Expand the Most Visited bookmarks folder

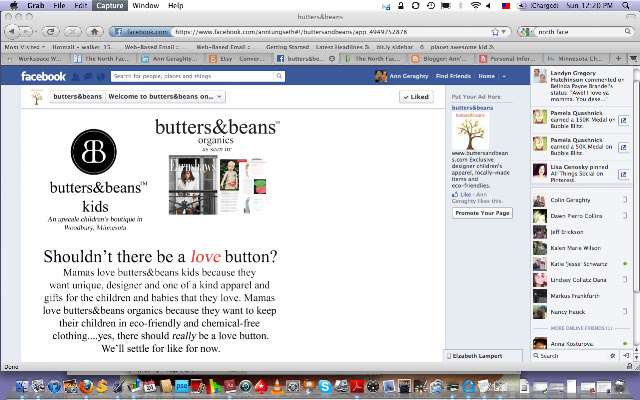24,47
